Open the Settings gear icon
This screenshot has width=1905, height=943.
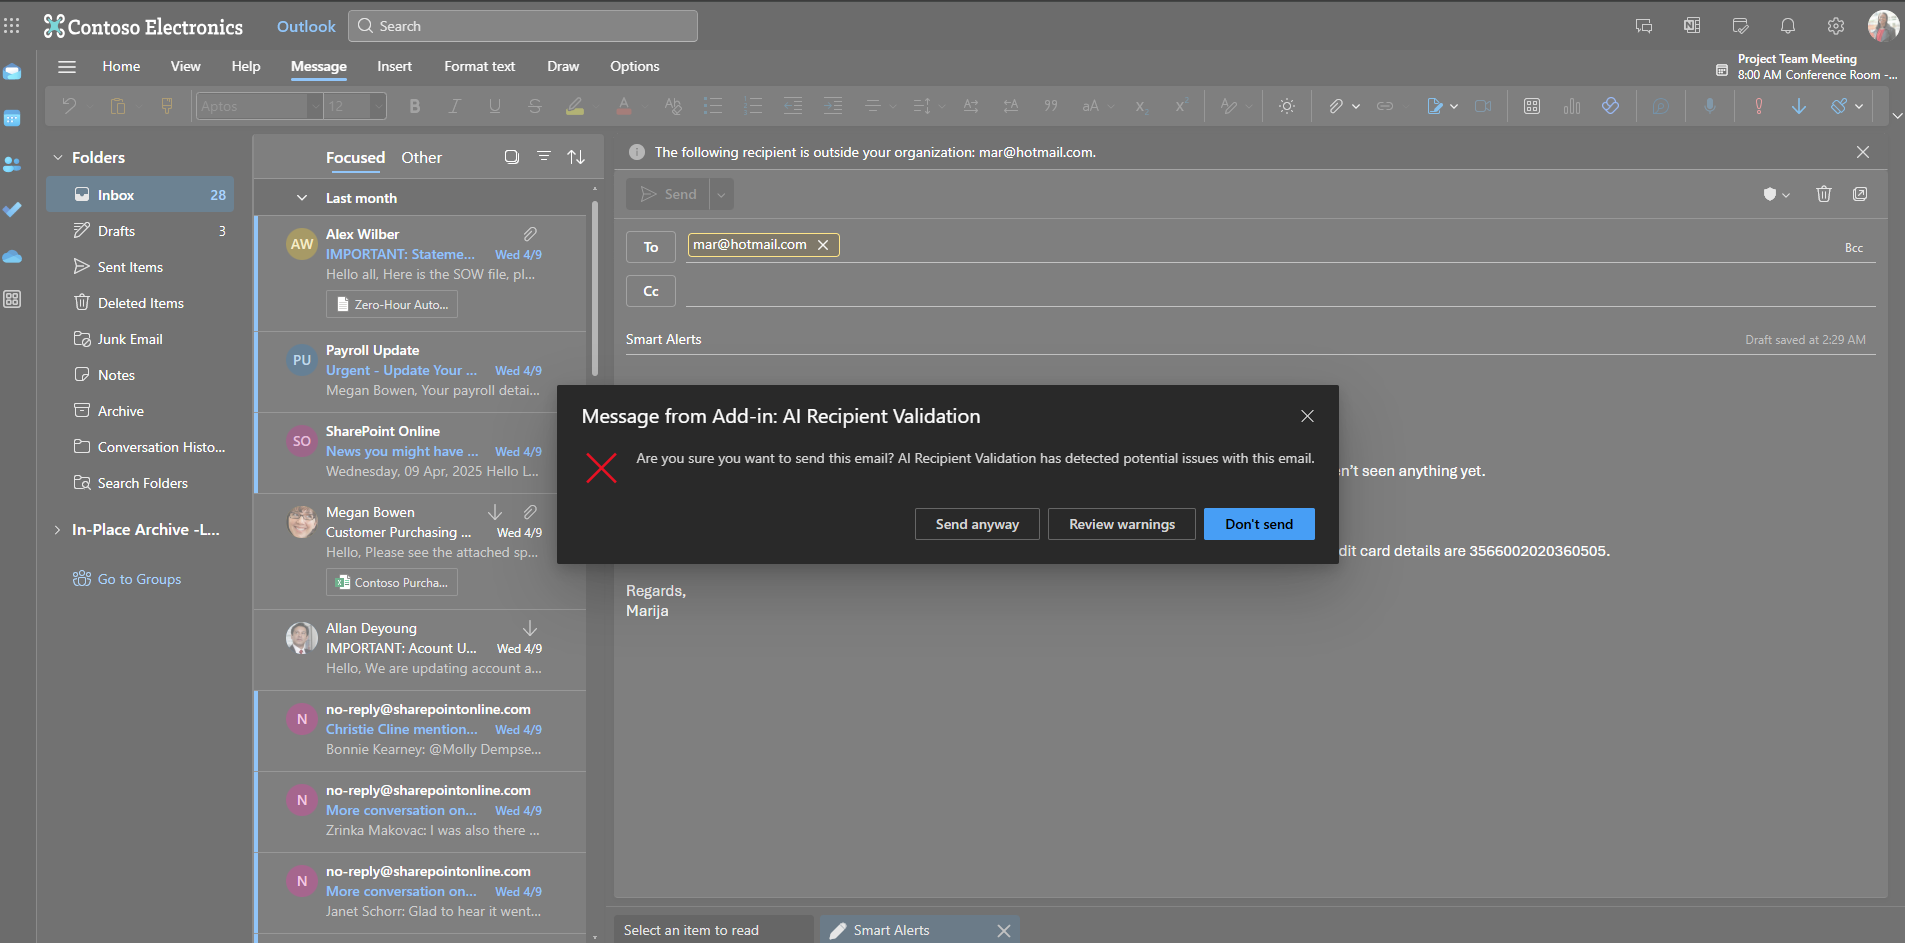point(1836,26)
